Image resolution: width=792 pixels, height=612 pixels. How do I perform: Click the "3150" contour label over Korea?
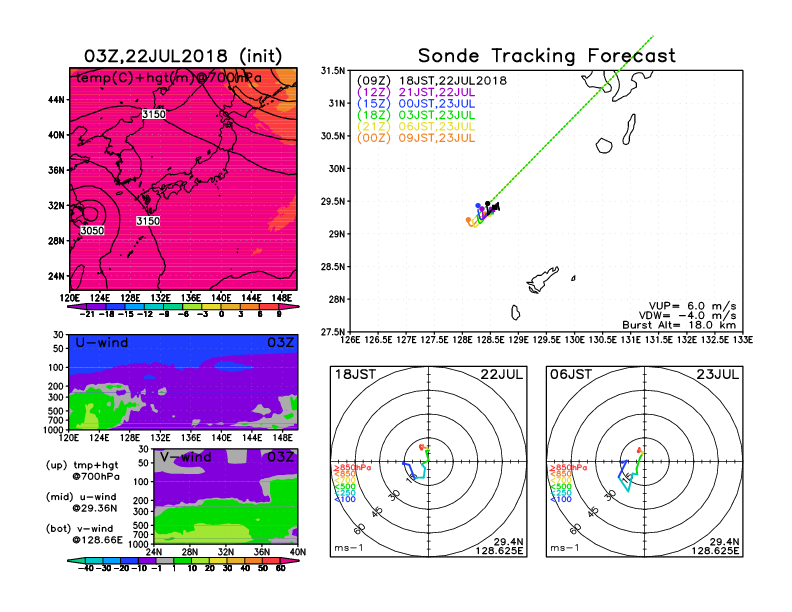[x=154, y=114]
